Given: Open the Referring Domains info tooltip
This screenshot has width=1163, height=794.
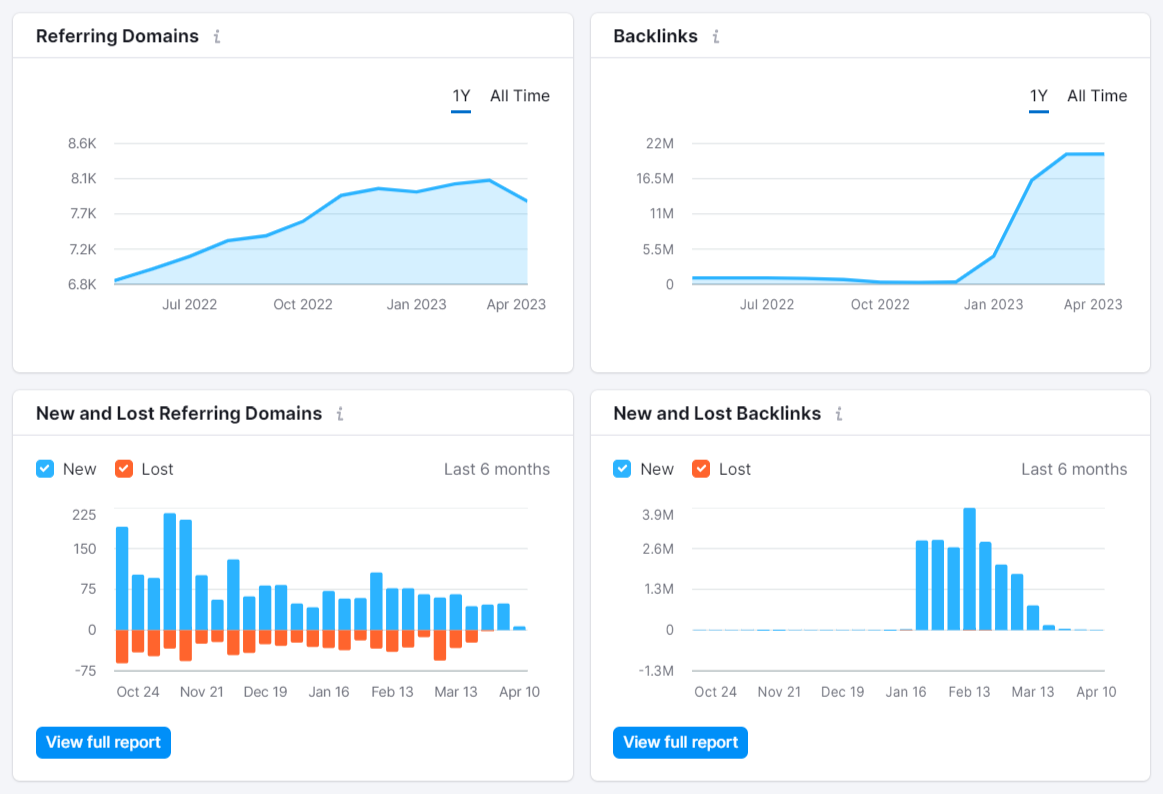Looking at the screenshot, I should [x=218, y=36].
